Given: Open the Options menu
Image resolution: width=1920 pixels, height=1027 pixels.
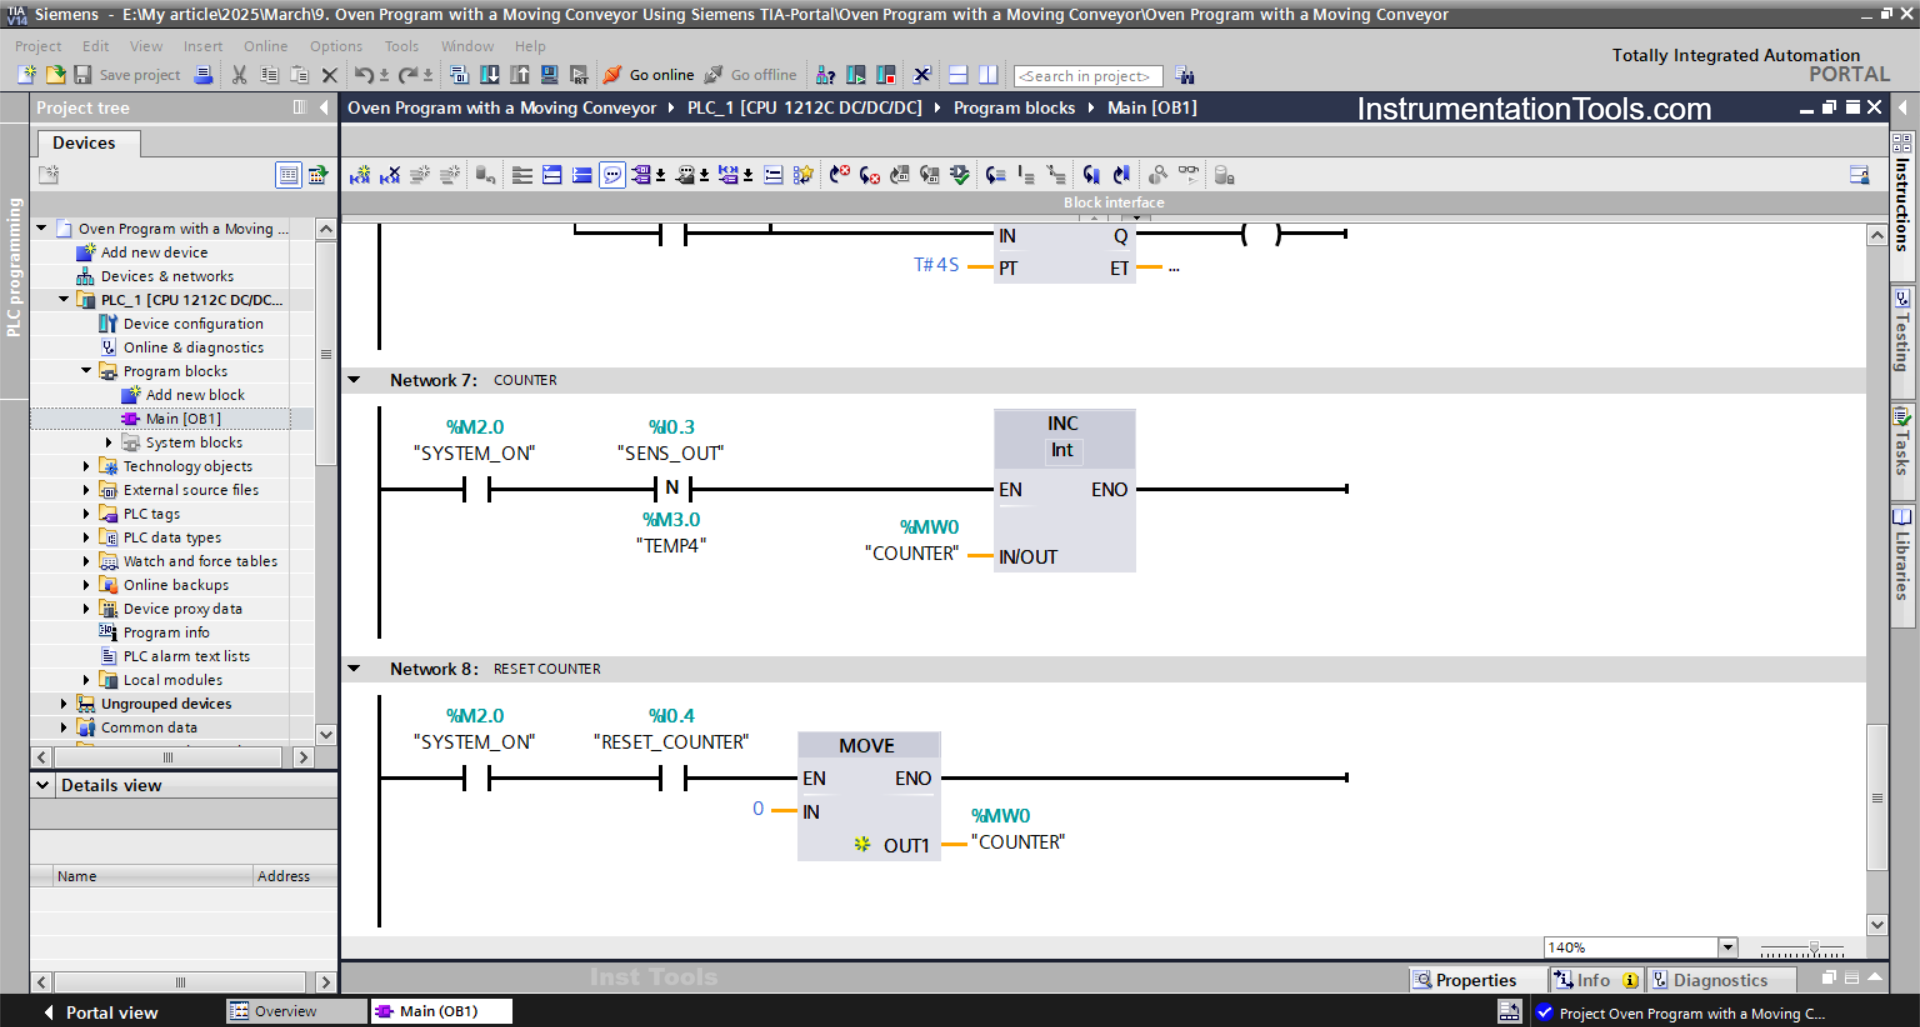Looking at the screenshot, I should pyautogui.click(x=336, y=46).
